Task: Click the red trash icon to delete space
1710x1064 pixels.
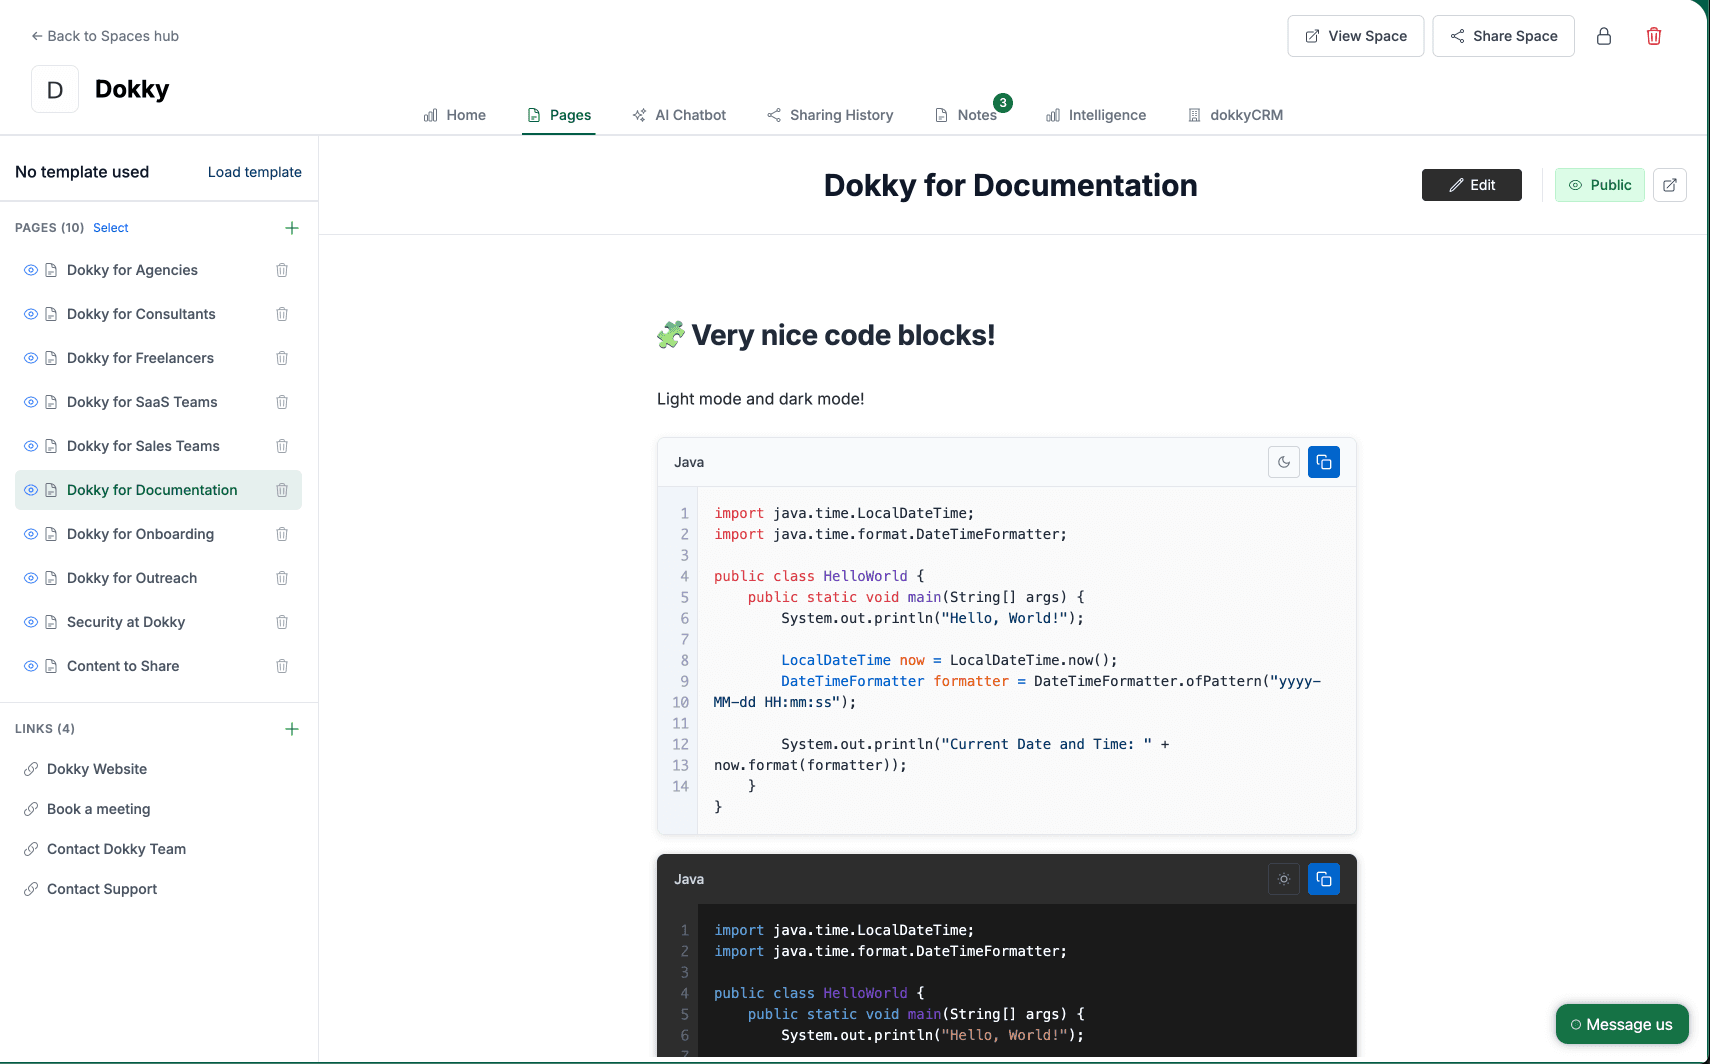Action: coord(1654,36)
